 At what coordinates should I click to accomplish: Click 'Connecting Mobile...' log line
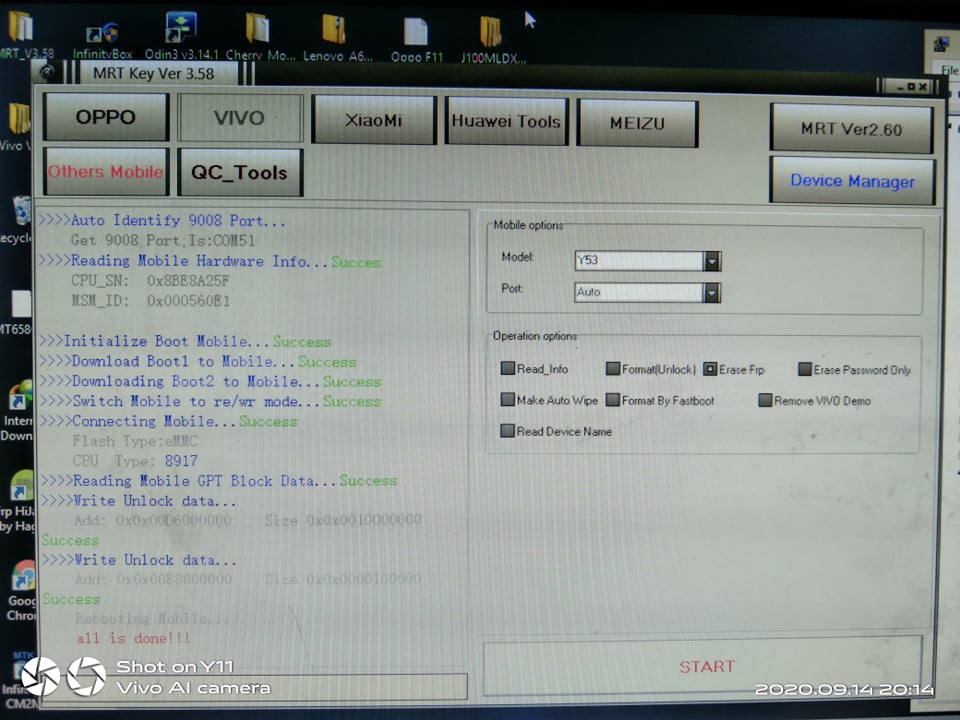click(169, 421)
